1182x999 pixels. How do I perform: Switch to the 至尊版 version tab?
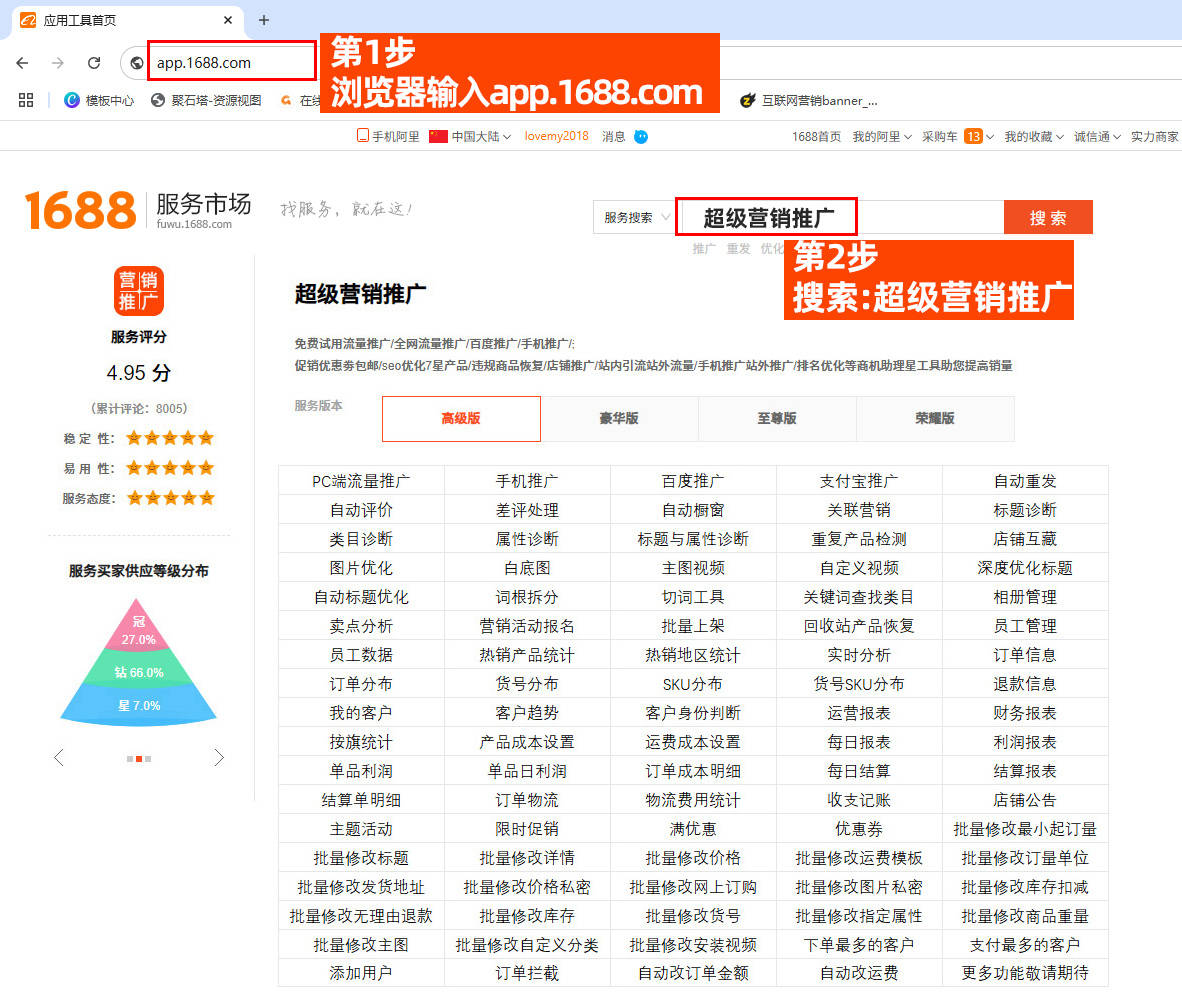coord(777,418)
